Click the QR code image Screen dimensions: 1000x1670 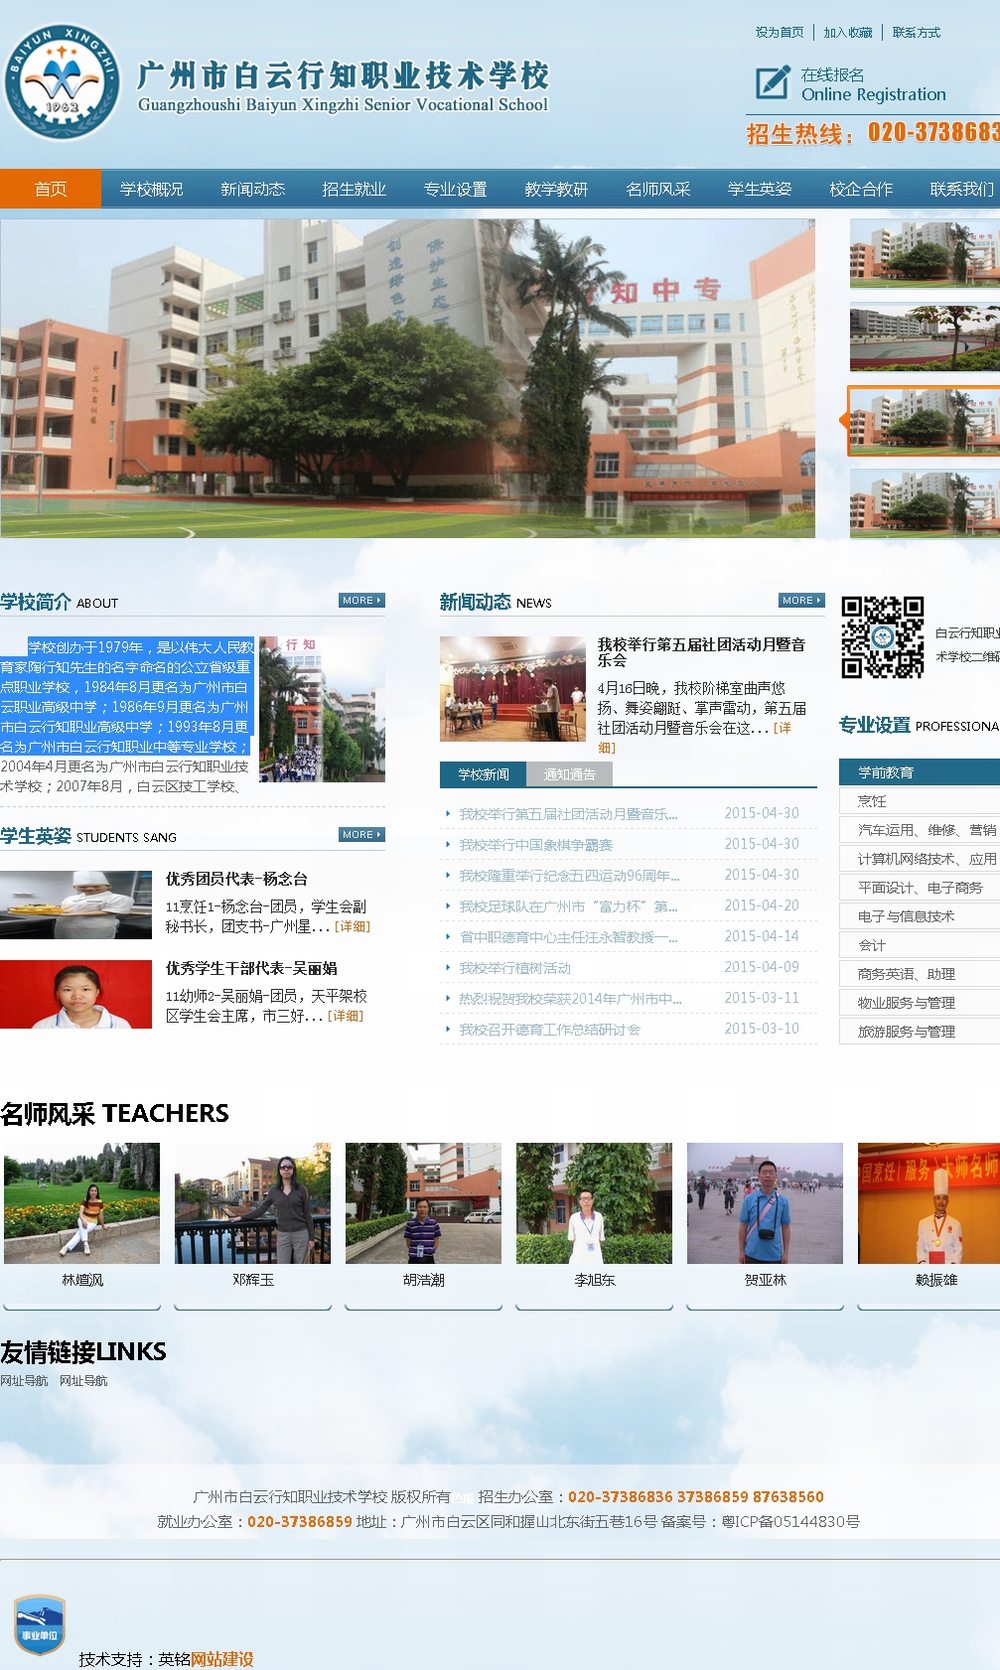tap(882, 637)
